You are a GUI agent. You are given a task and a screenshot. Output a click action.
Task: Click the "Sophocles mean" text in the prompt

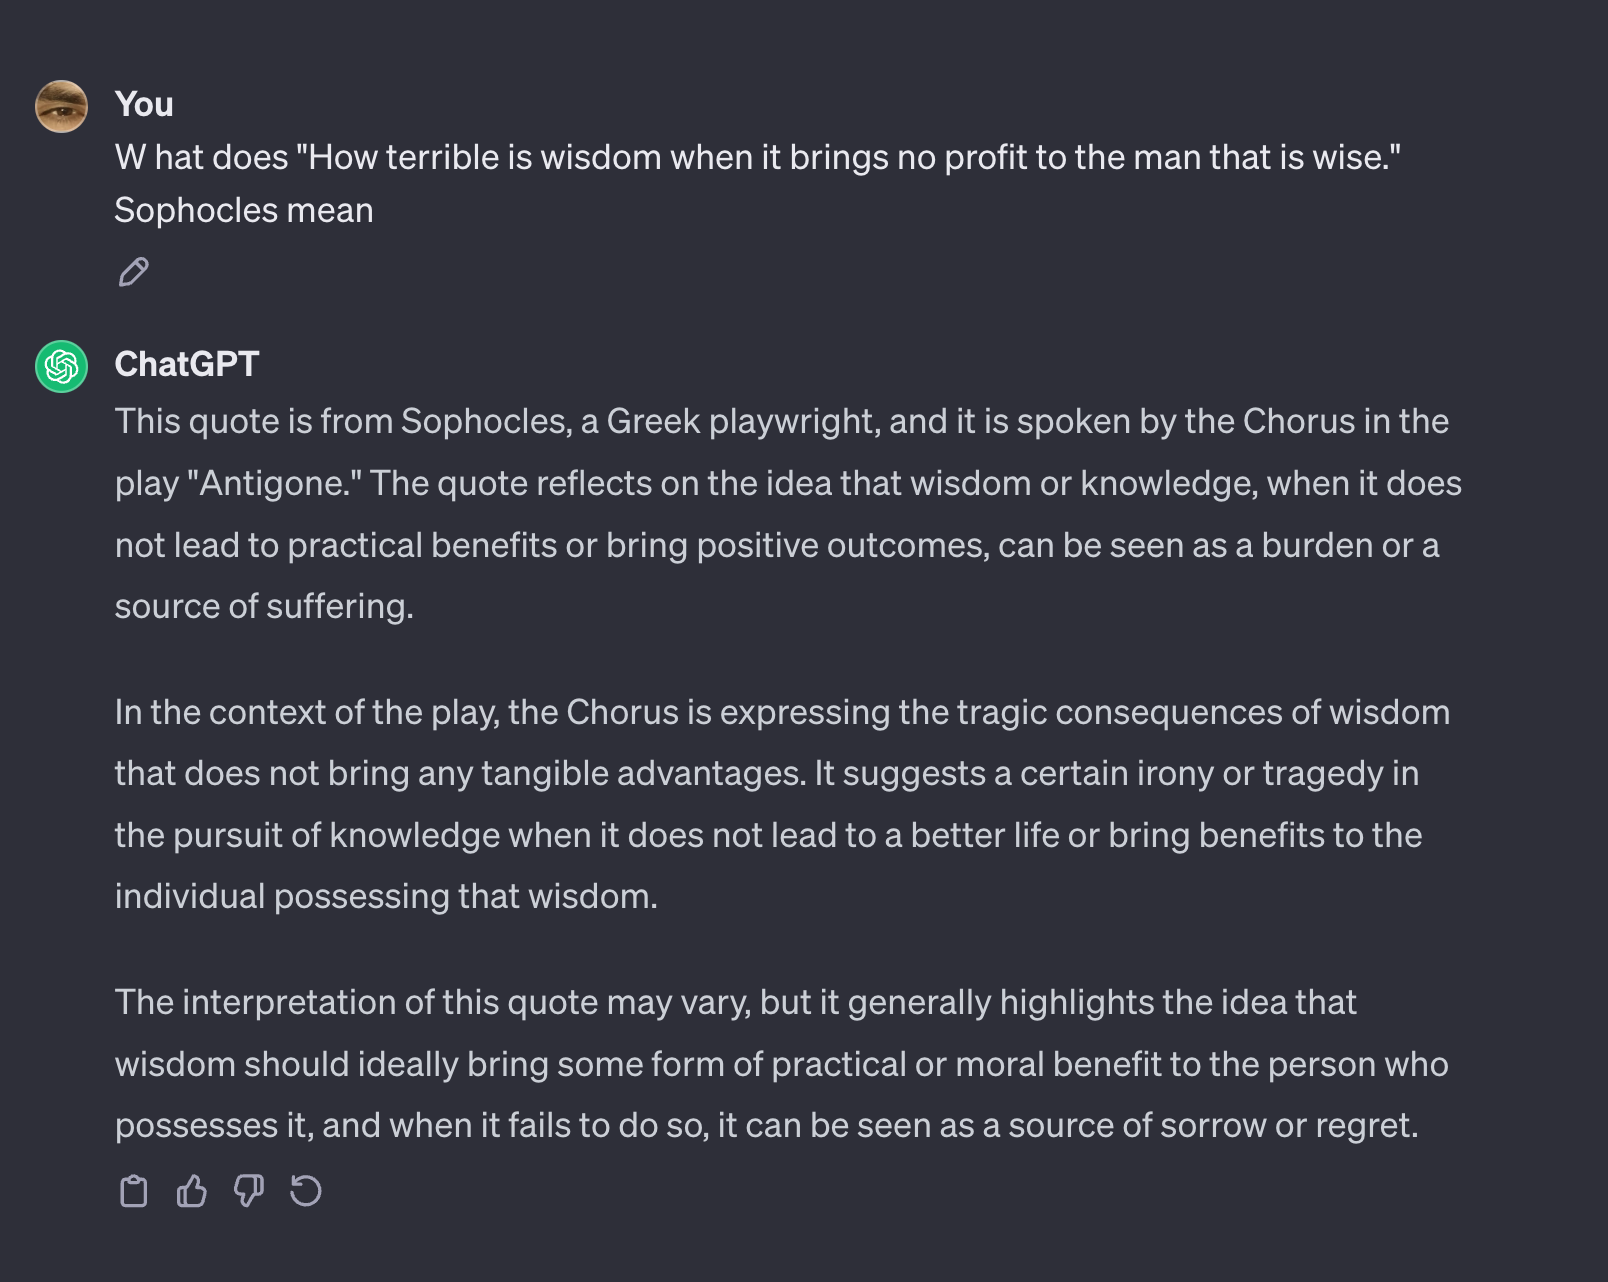coord(244,210)
